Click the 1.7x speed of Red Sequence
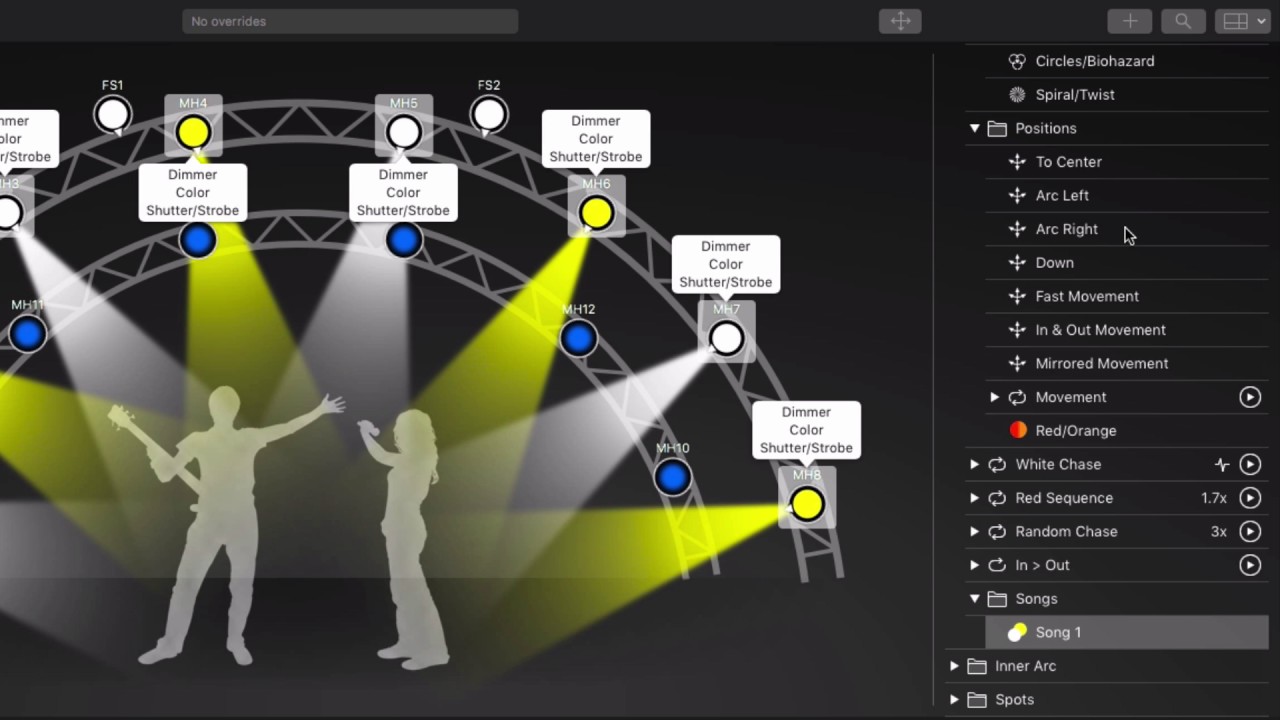 [1214, 498]
